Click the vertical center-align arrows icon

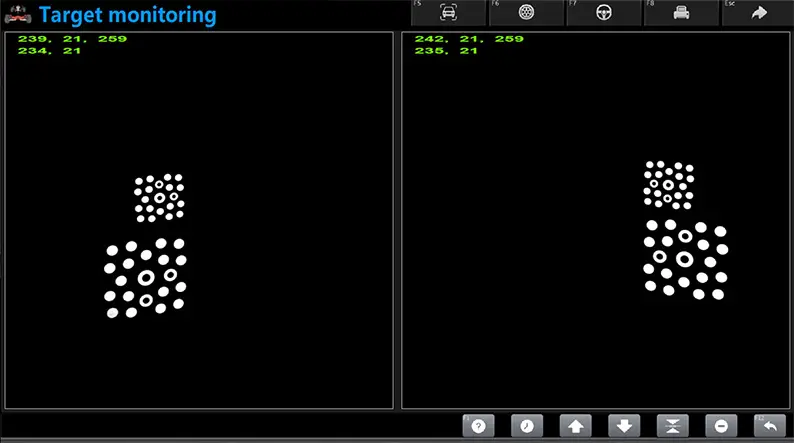click(x=672, y=426)
